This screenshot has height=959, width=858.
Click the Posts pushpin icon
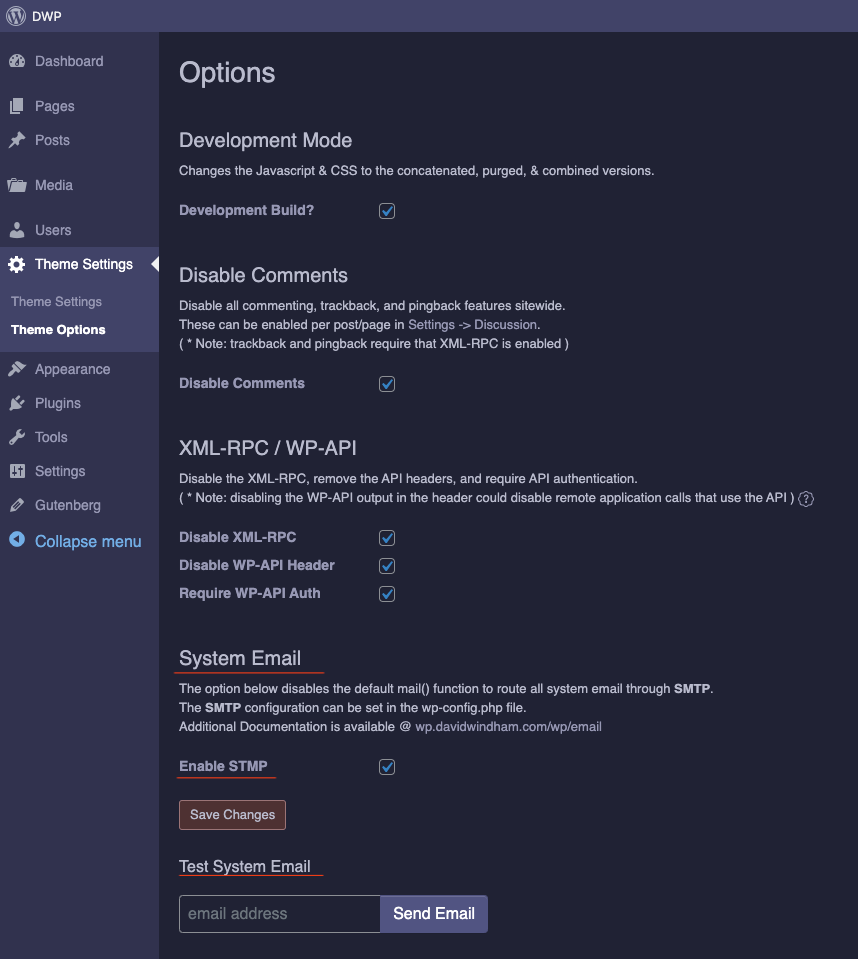pos(17,140)
